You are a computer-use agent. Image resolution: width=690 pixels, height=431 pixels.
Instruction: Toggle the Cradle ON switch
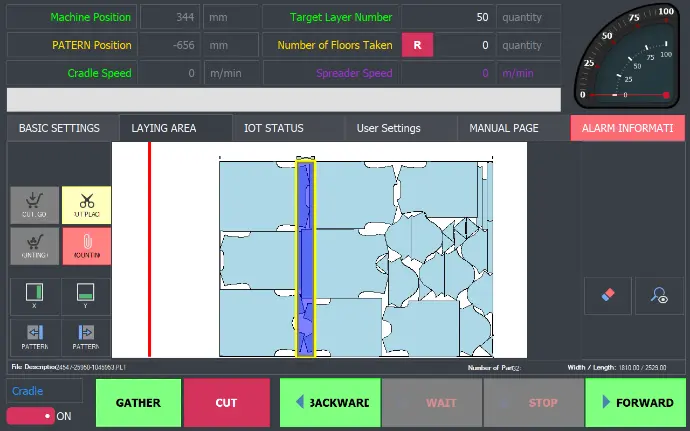(30, 416)
